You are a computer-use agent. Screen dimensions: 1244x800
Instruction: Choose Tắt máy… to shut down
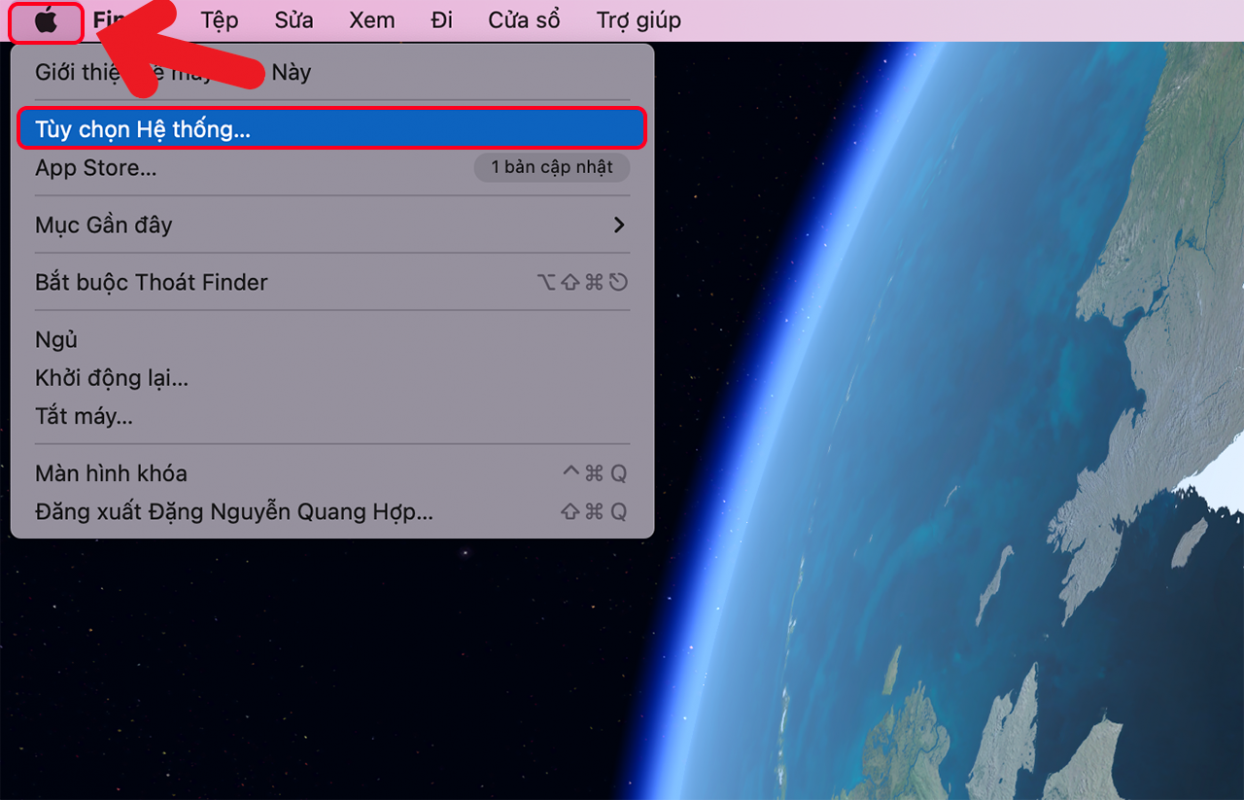click(84, 416)
